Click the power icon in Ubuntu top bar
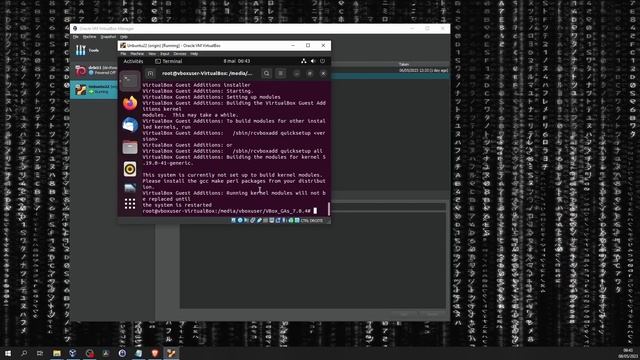640x360 pixels. (x=322, y=61)
